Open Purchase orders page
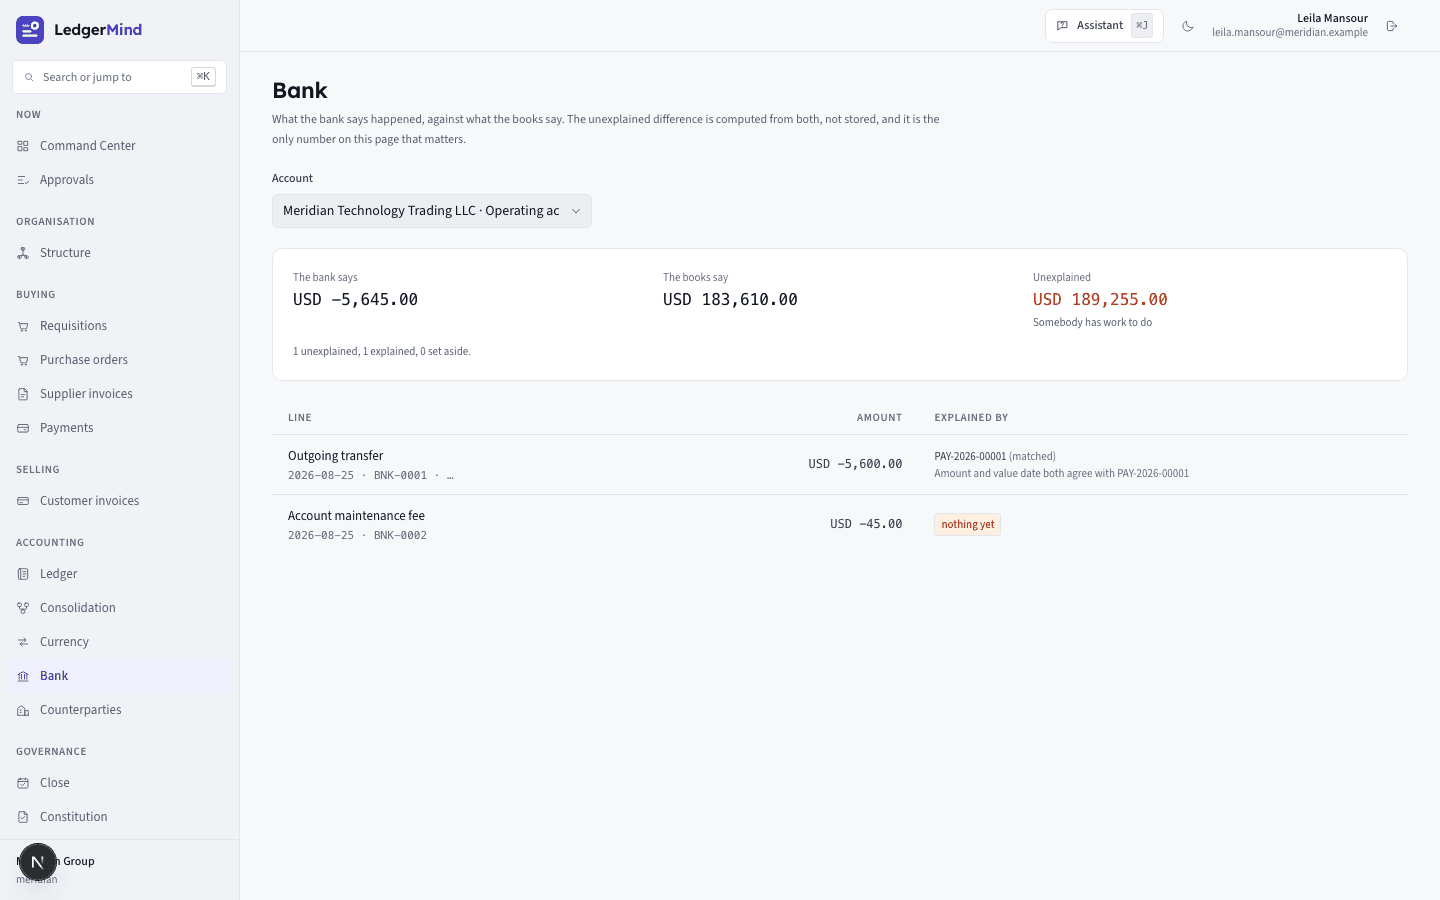 pos(120,360)
